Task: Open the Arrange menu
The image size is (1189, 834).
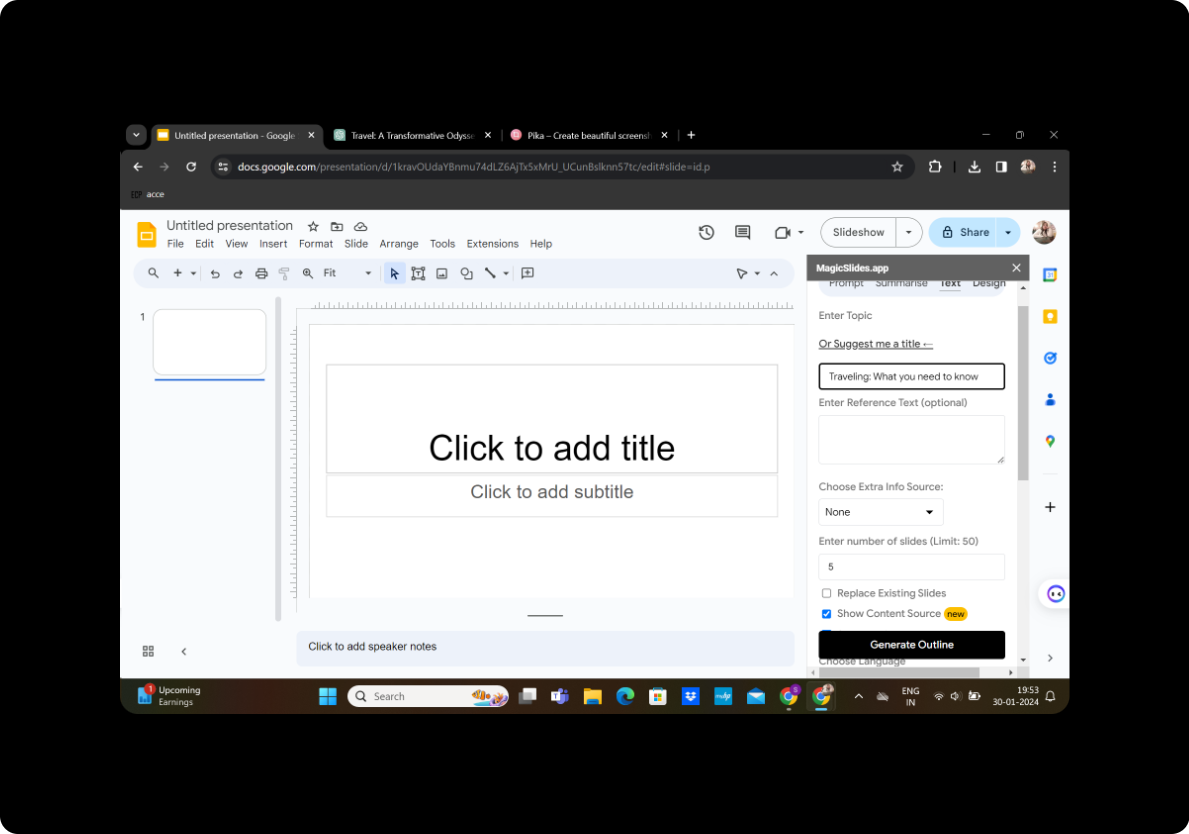Action: [x=399, y=244]
